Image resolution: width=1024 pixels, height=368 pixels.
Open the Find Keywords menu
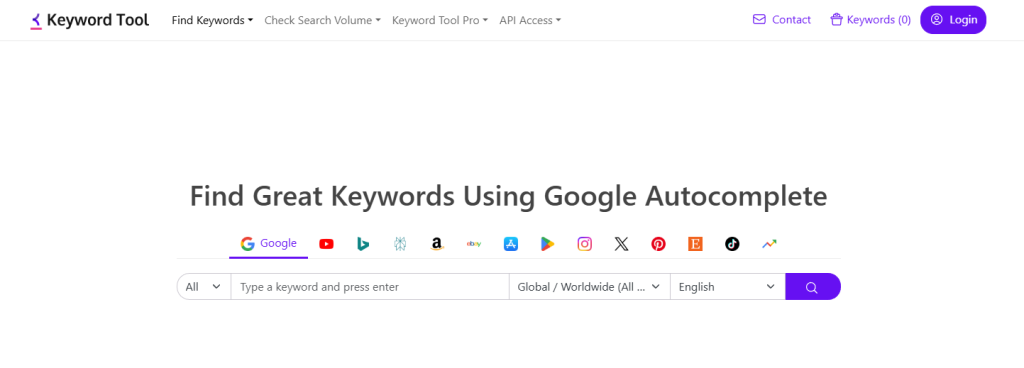[x=212, y=20]
